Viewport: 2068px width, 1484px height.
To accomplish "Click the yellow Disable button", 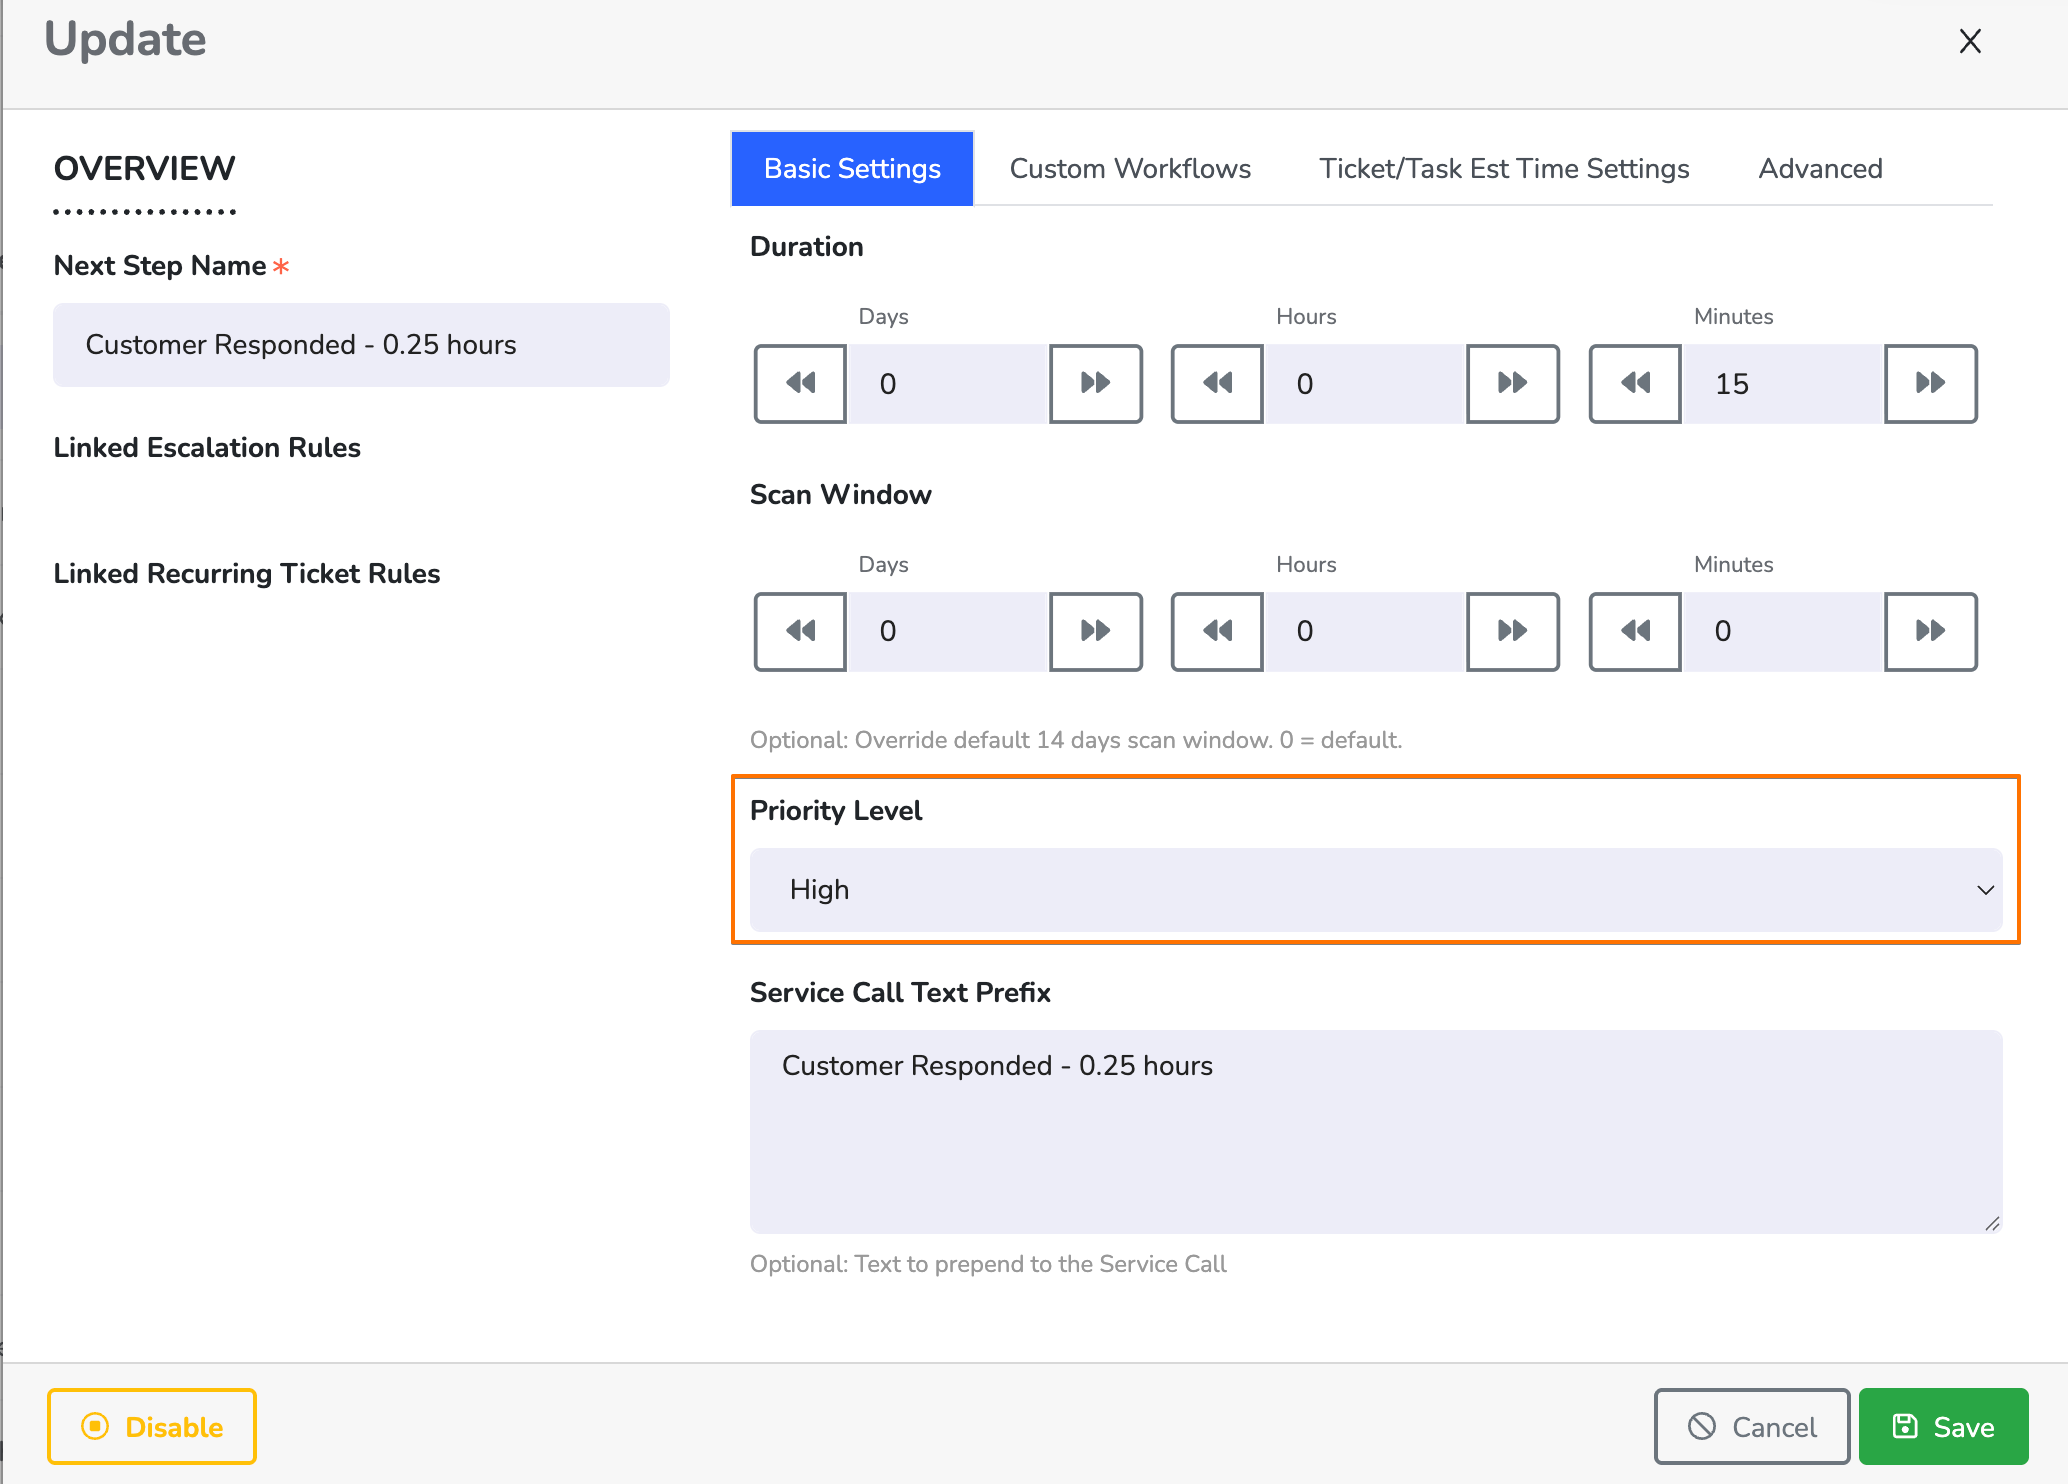I will click(152, 1427).
